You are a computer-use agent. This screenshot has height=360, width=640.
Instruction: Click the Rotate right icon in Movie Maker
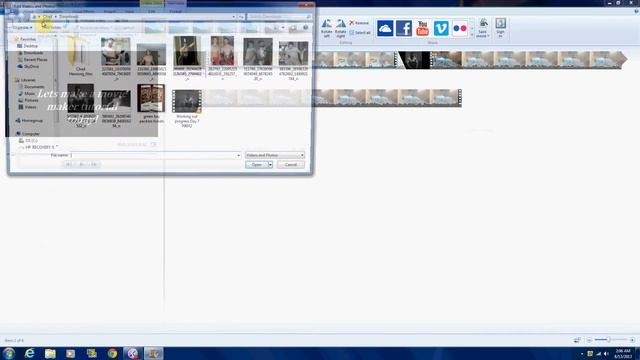click(x=340, y=28)
